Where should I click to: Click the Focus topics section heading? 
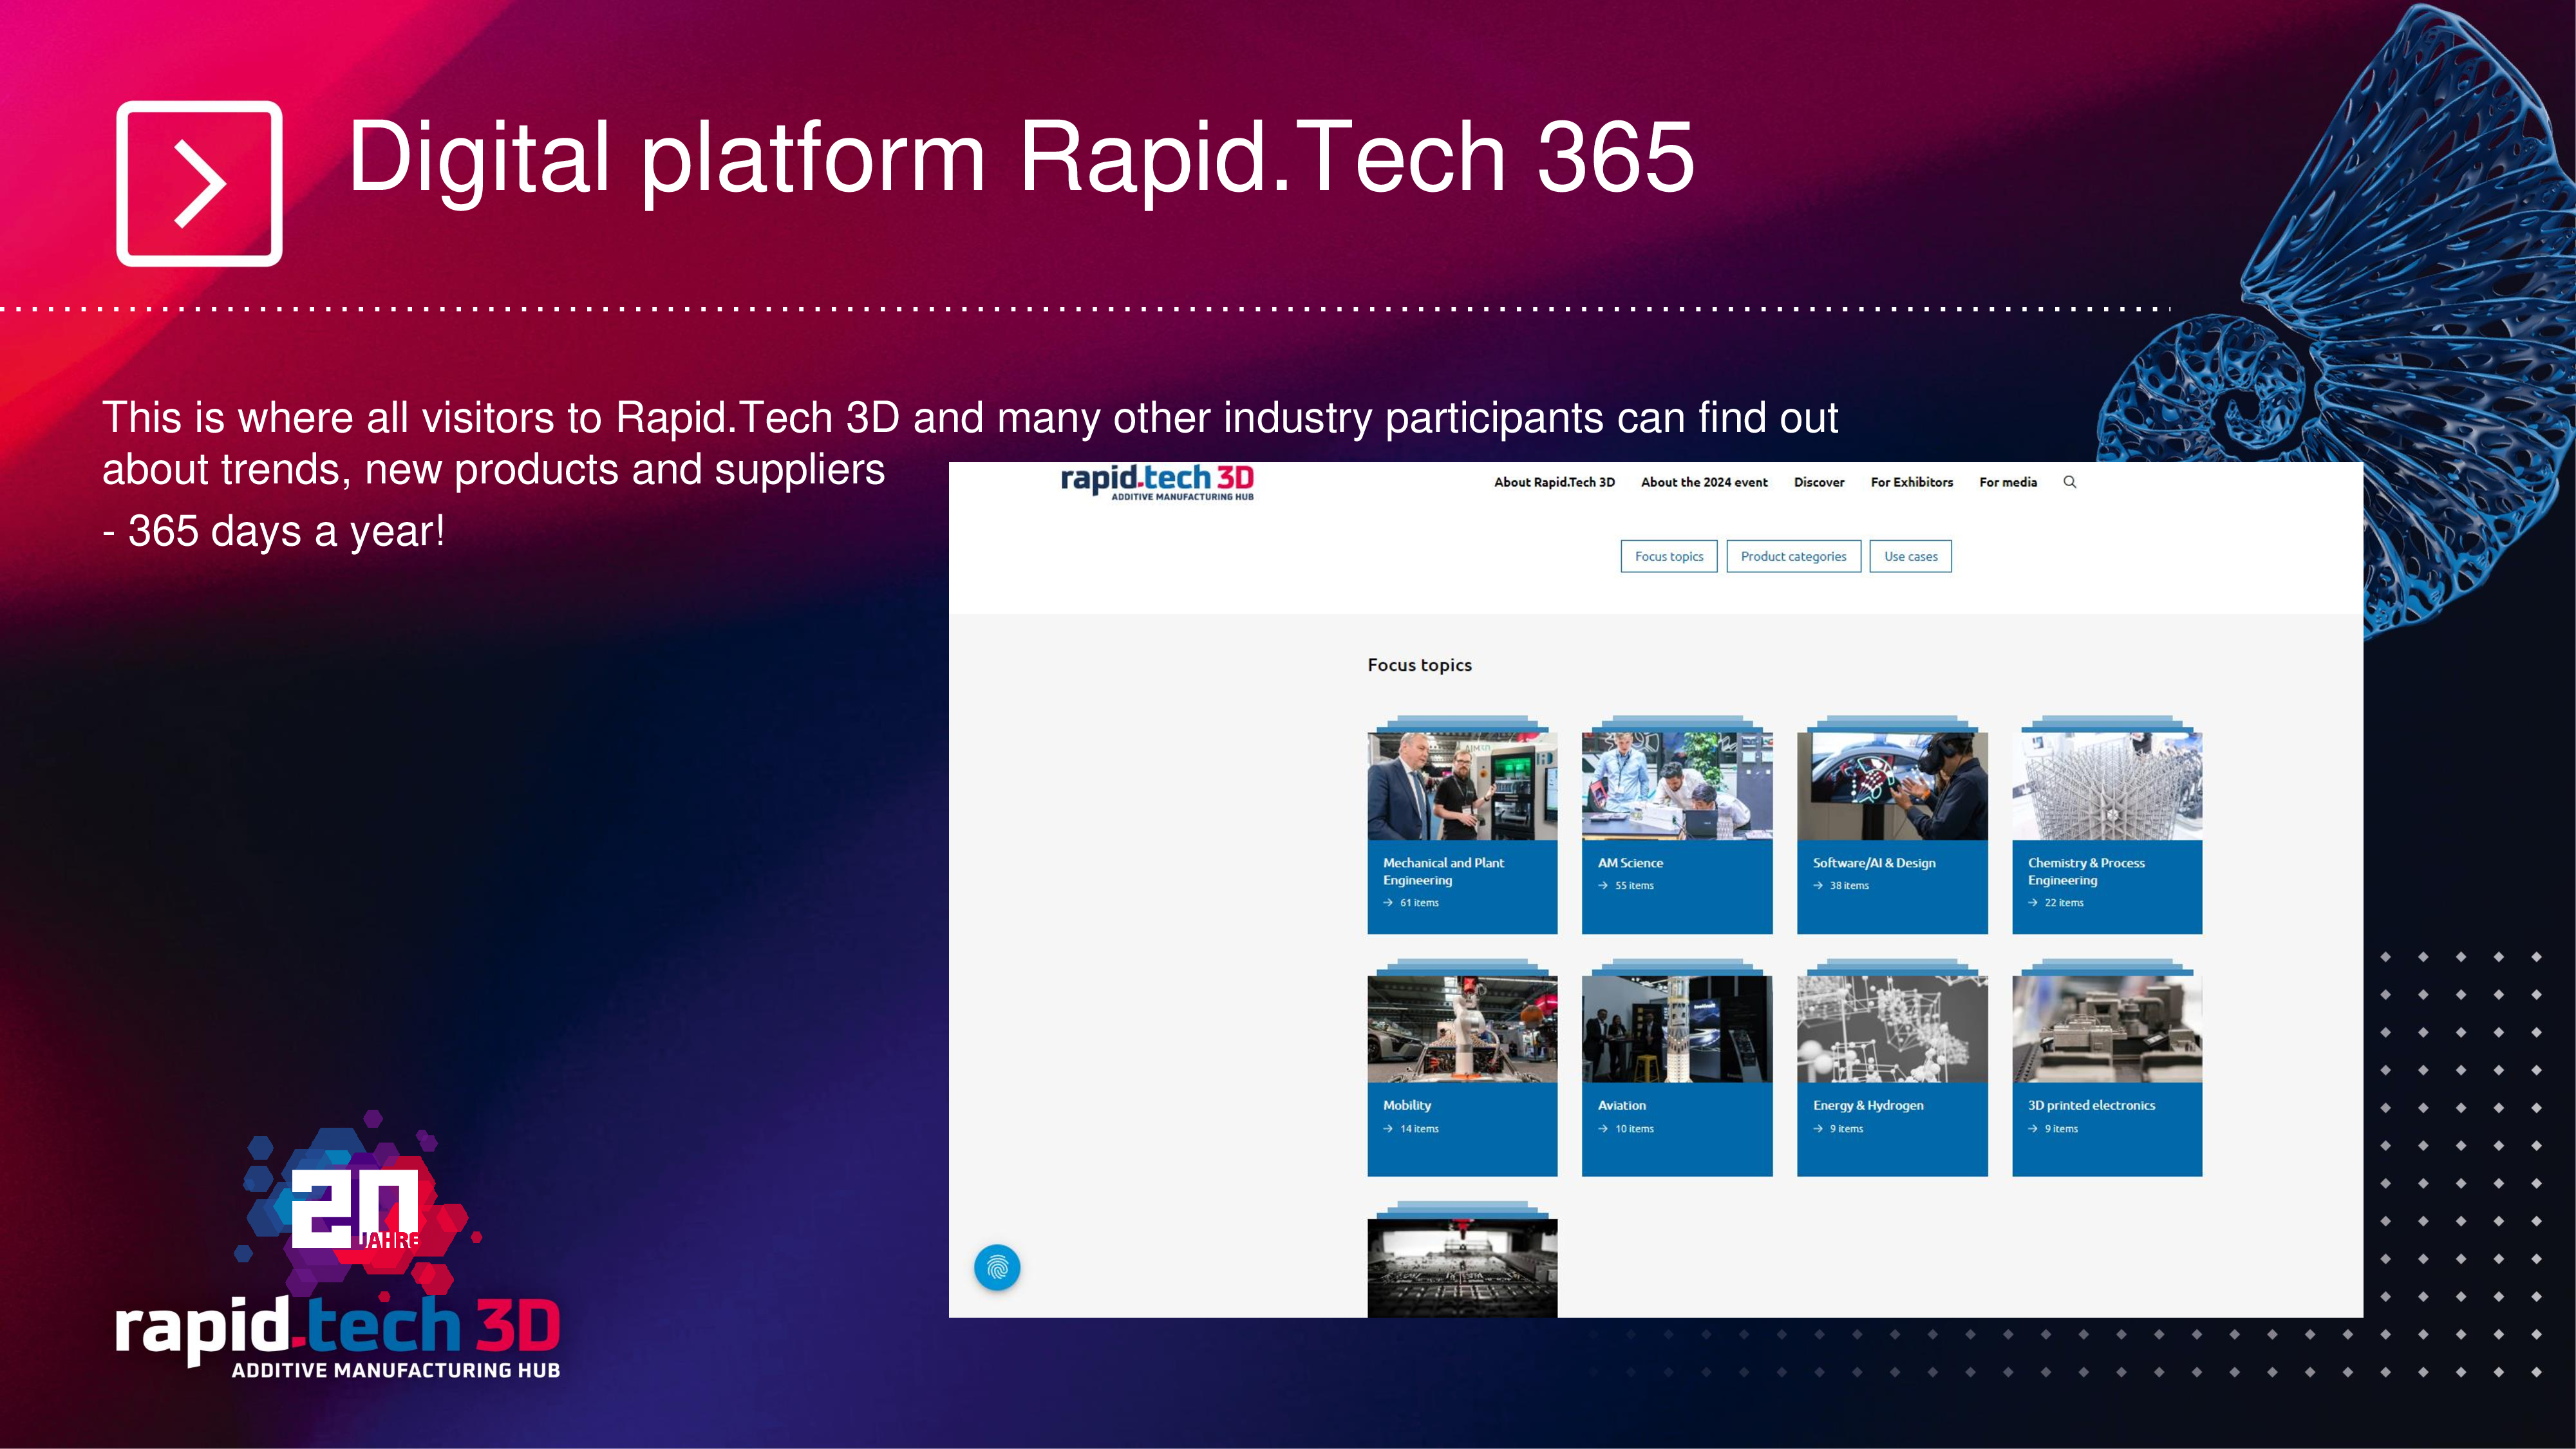pyautogui.click(x=1419, y=665)
